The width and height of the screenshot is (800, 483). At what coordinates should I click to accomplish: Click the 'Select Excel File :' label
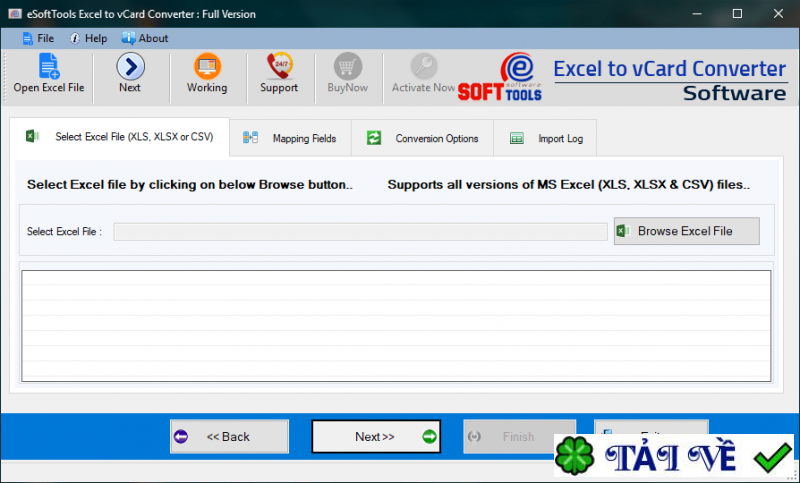point(64,232)
